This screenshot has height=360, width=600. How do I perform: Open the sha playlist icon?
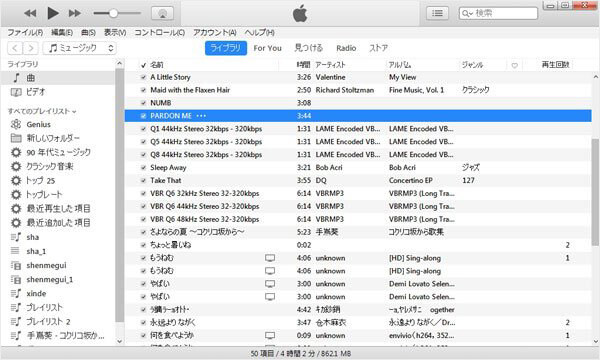[16, 237]
